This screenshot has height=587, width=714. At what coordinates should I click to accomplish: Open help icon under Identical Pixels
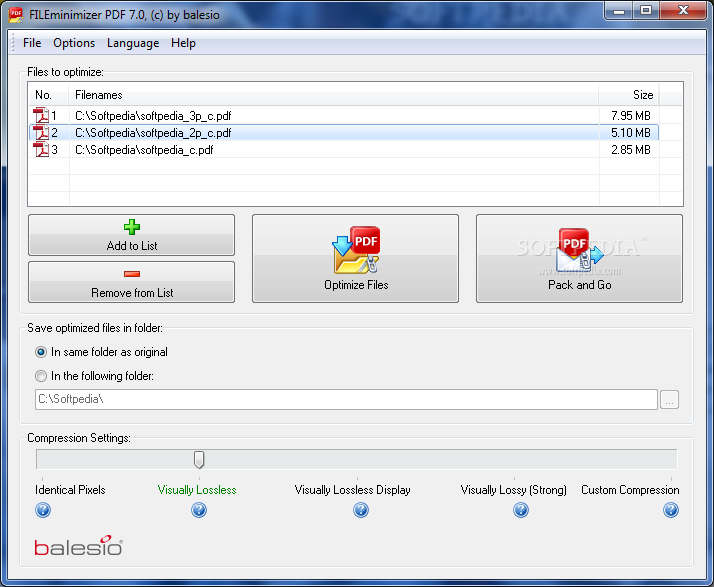(43, 510)
